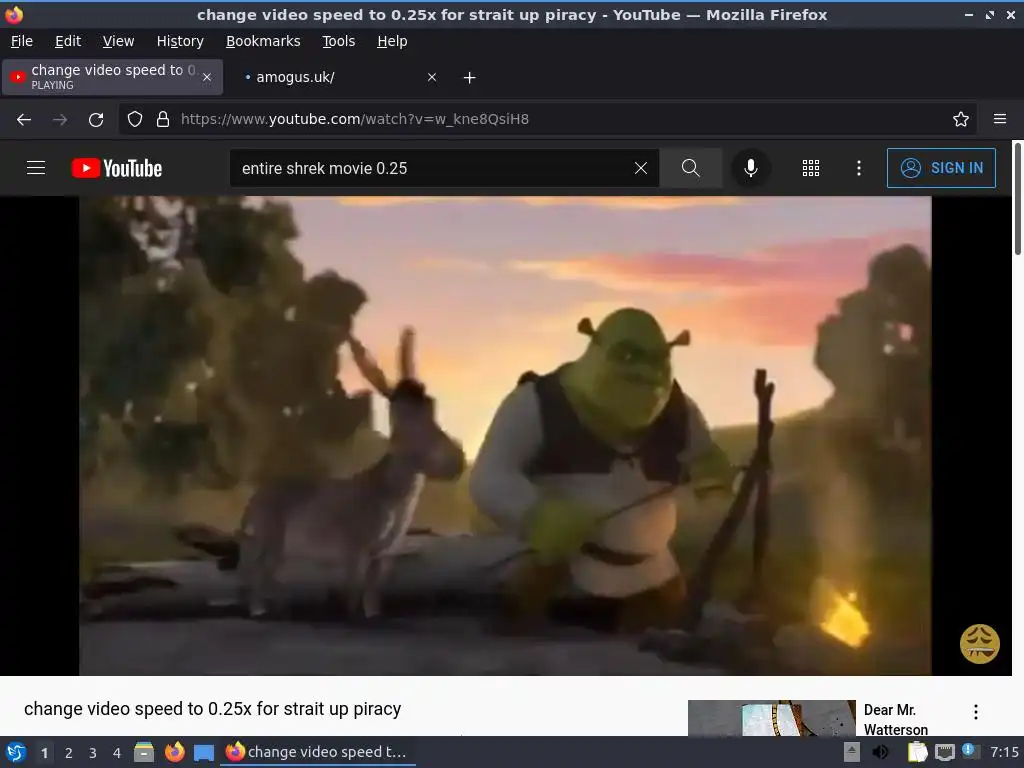Start voice search with microphone
1024x768 pixels.
click(x=751, y=168)
